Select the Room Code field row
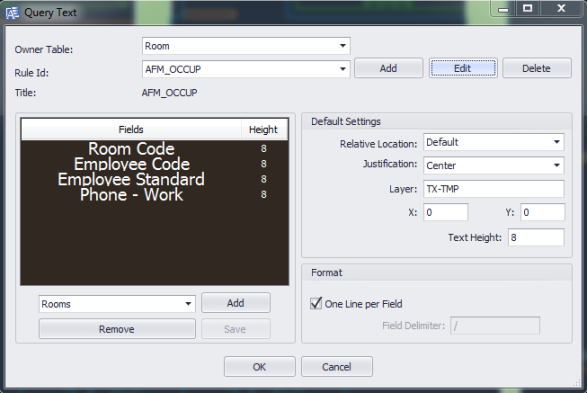 click(154, 149)
